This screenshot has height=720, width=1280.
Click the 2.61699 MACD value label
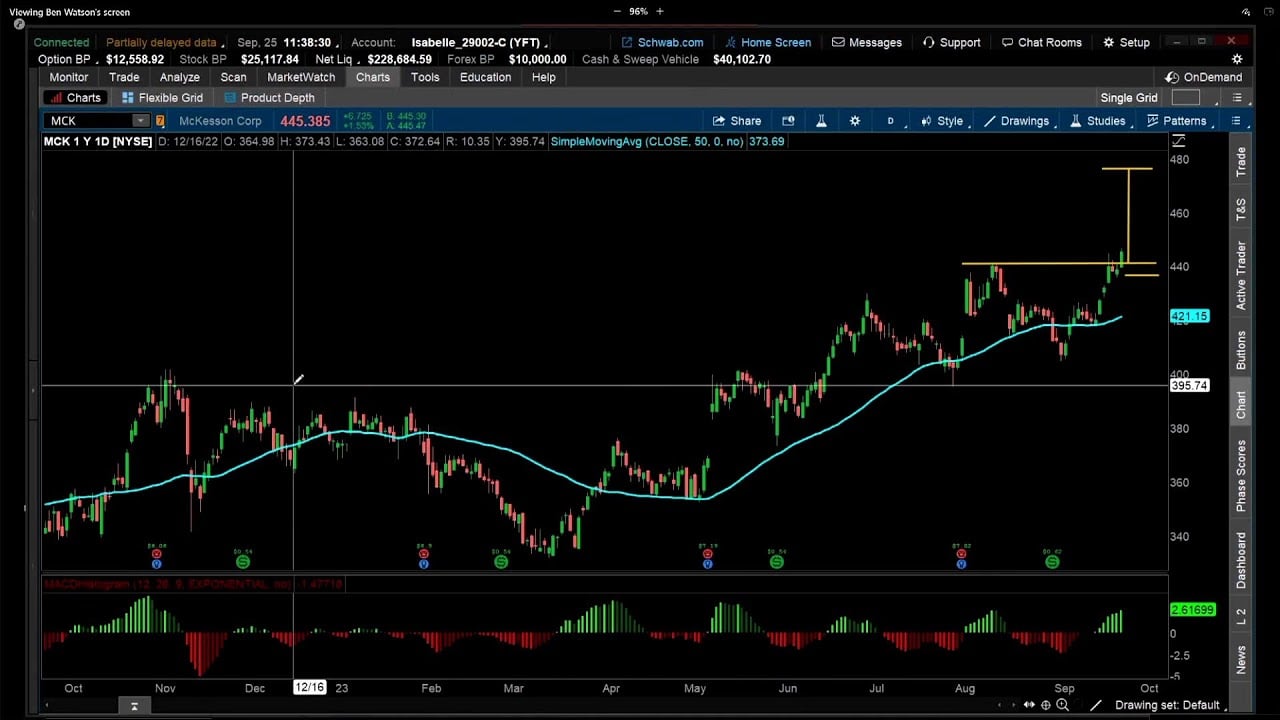coord(1191,609)
